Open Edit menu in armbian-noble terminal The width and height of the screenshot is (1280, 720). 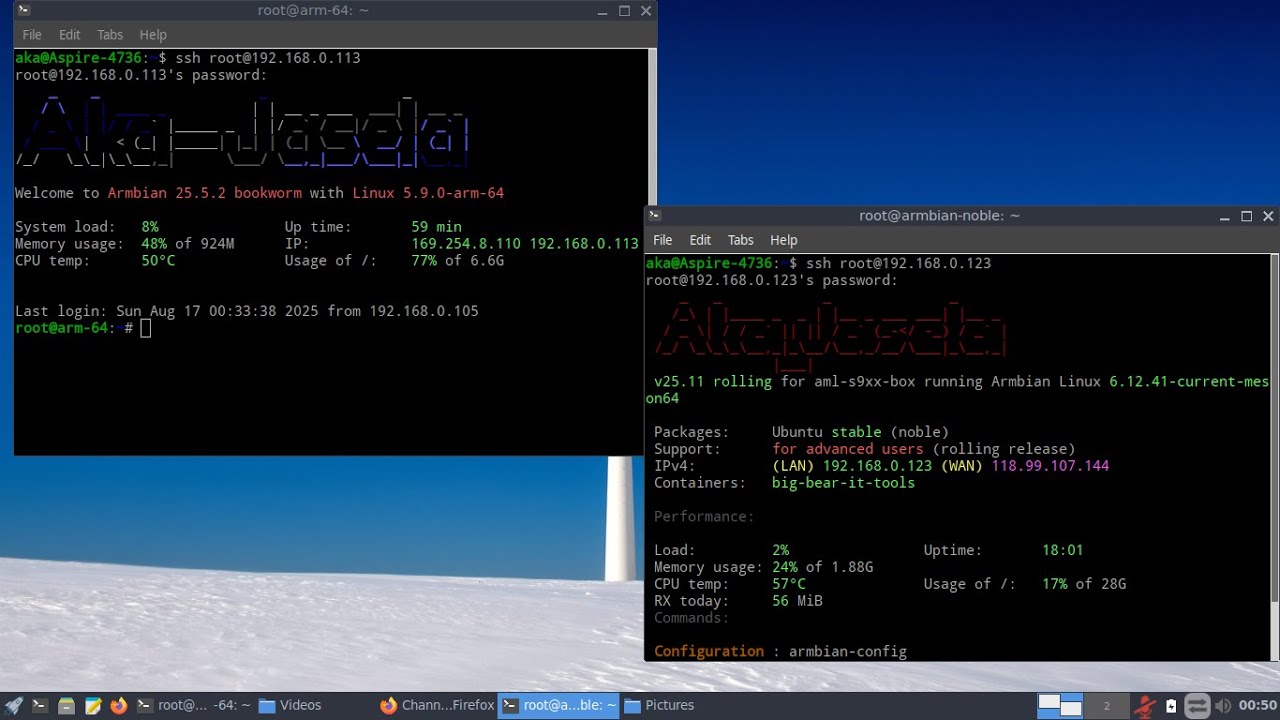(x=700, y=240)
